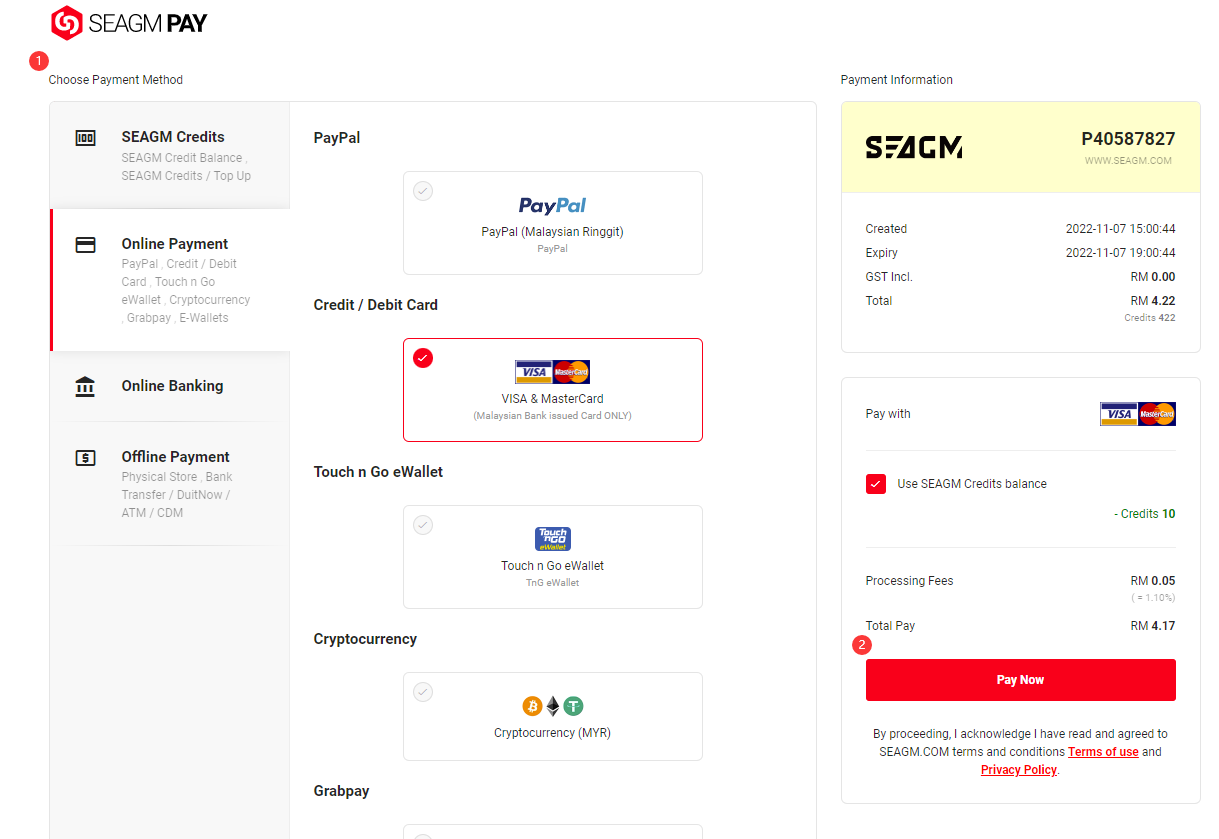Screen dimensions: 1219x839
Task: Click the SEAGM Credits sidebar icon
Action: (86, 138)
